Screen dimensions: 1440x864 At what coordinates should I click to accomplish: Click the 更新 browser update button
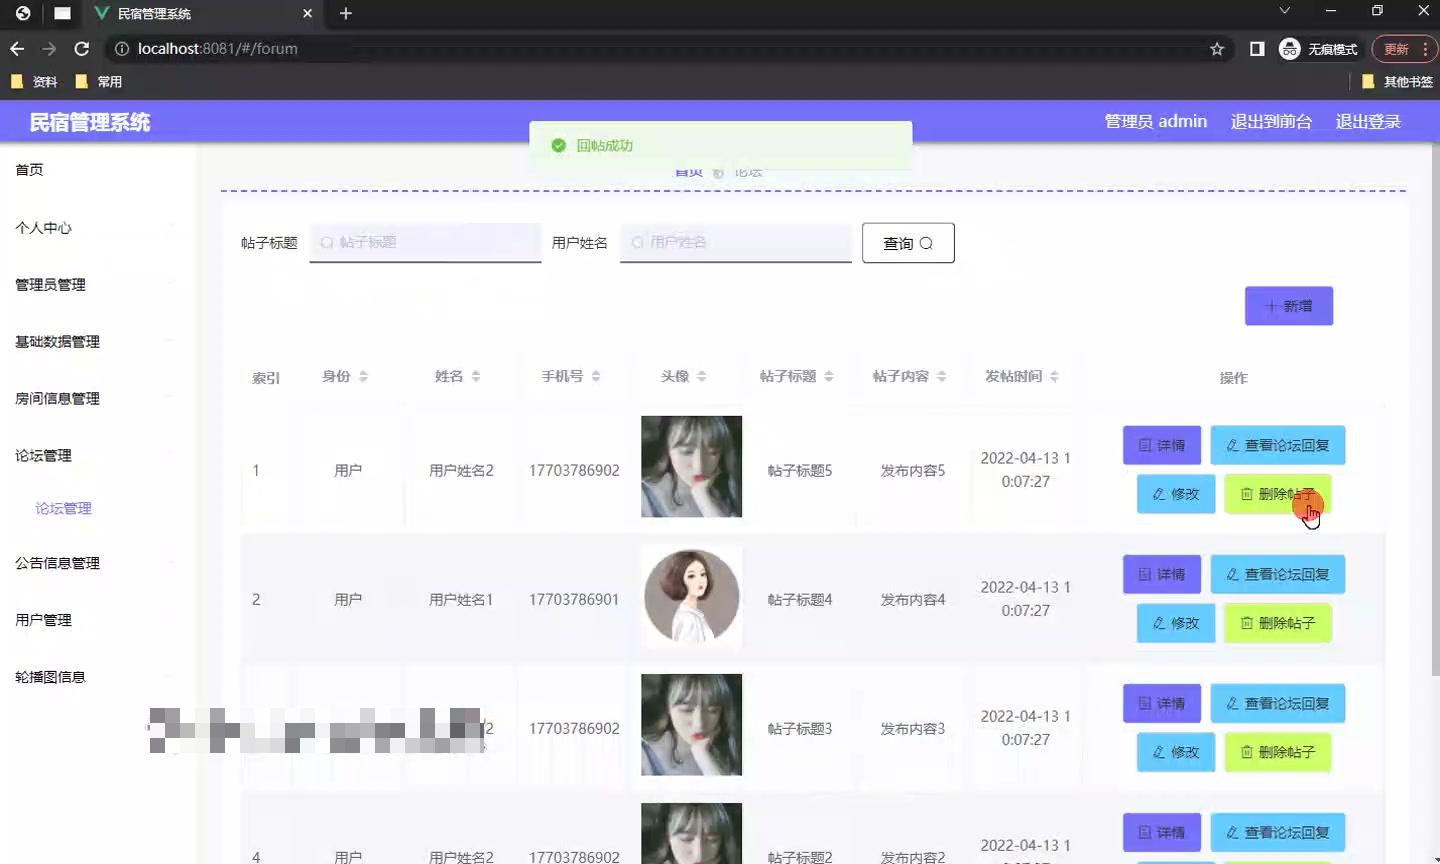coord(1404,49)
